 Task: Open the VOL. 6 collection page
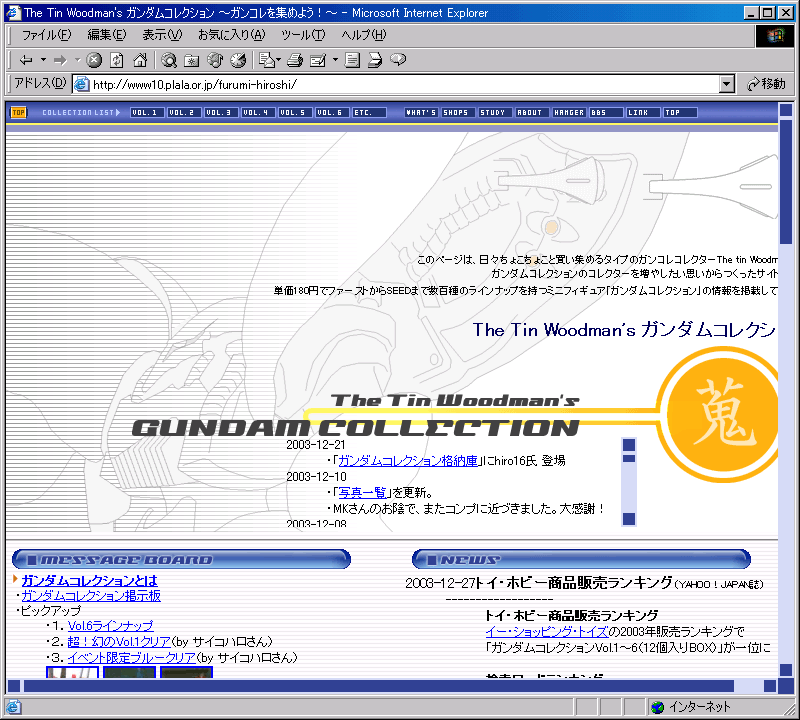(332, 112)
